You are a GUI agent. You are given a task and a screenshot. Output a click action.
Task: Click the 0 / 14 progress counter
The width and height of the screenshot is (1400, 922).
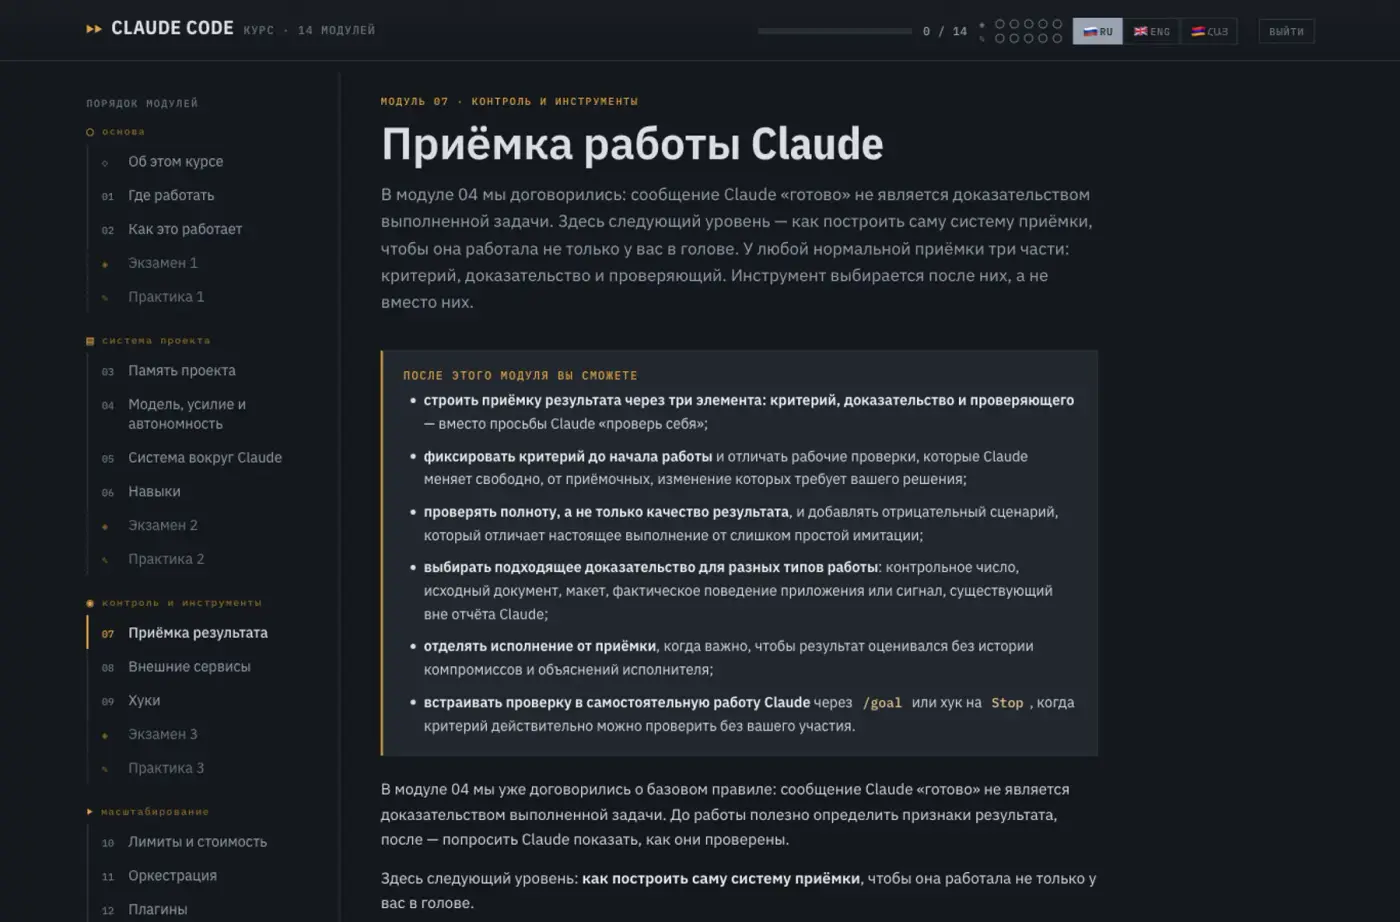coord(945,31)
